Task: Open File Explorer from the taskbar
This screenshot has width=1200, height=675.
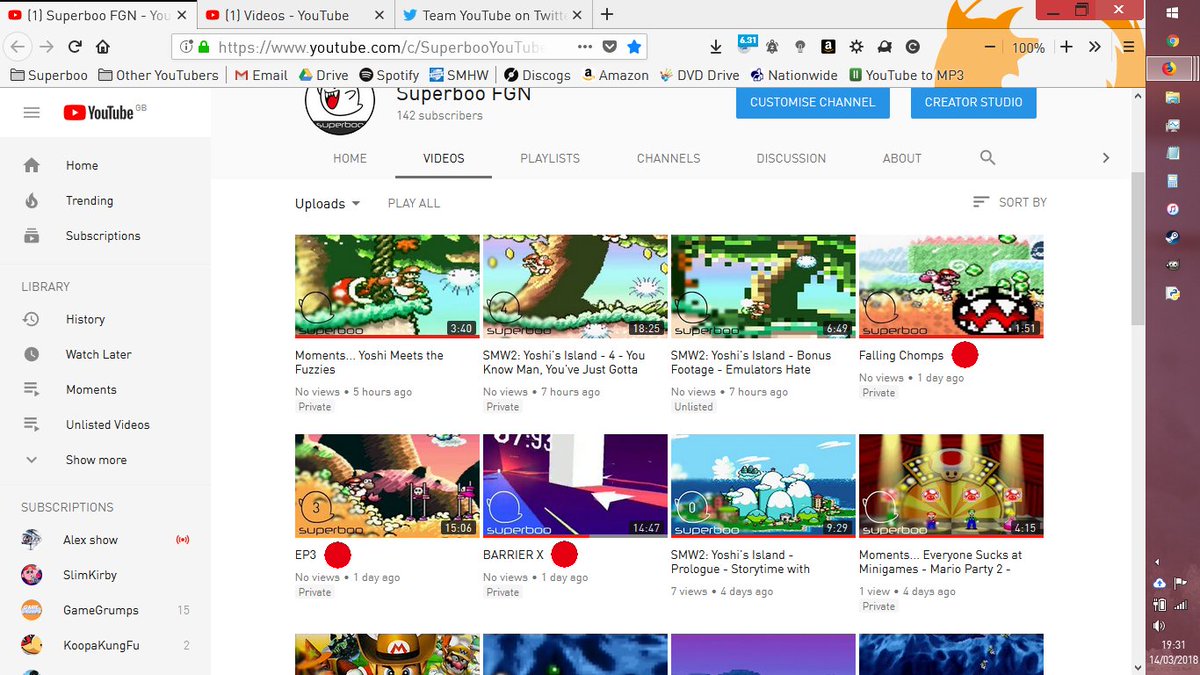Action: coord(1172,97)
